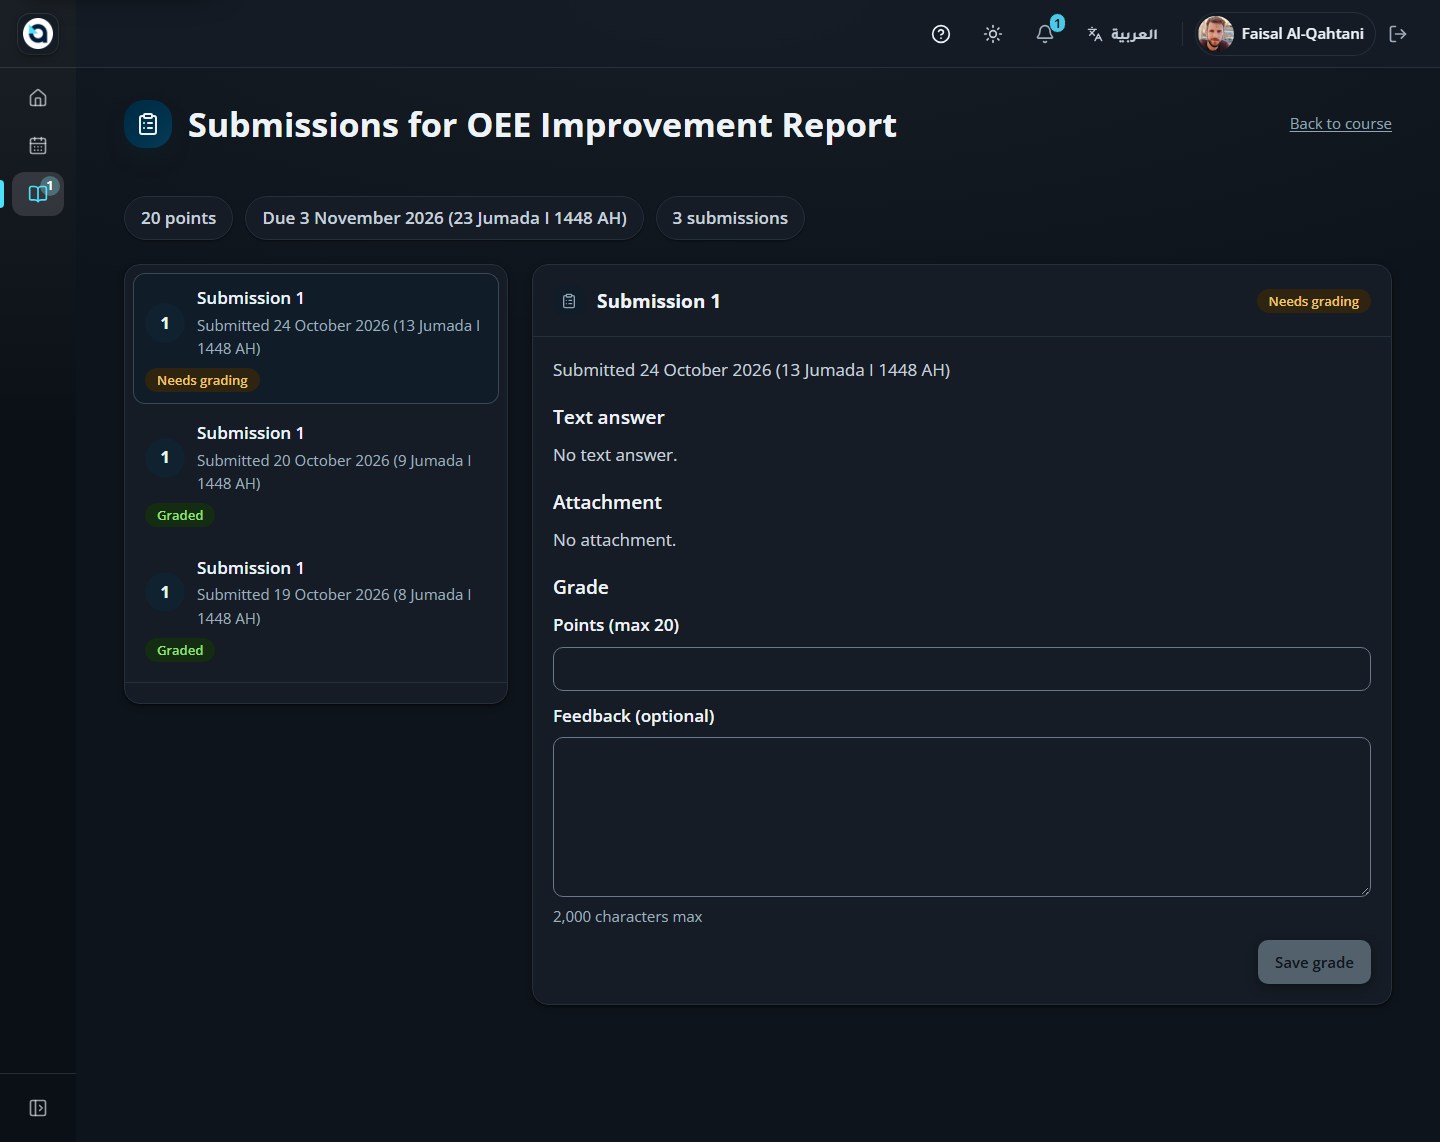
Task: Click the Submissions for OEE Improvement Report heading
Action: (x=542, y=125)
